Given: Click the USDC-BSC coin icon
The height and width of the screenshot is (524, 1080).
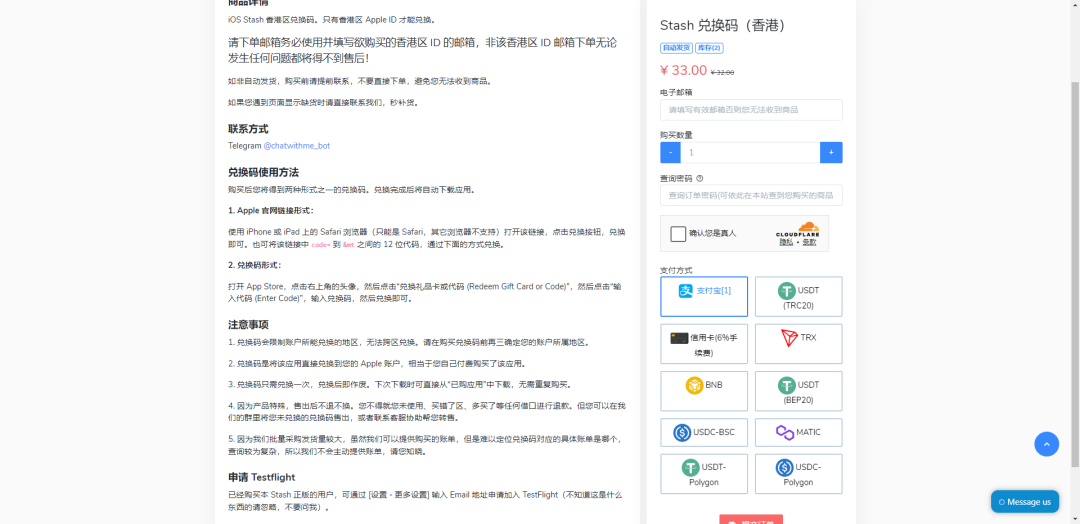Looking at the screenshot, I should pos(682,432).
